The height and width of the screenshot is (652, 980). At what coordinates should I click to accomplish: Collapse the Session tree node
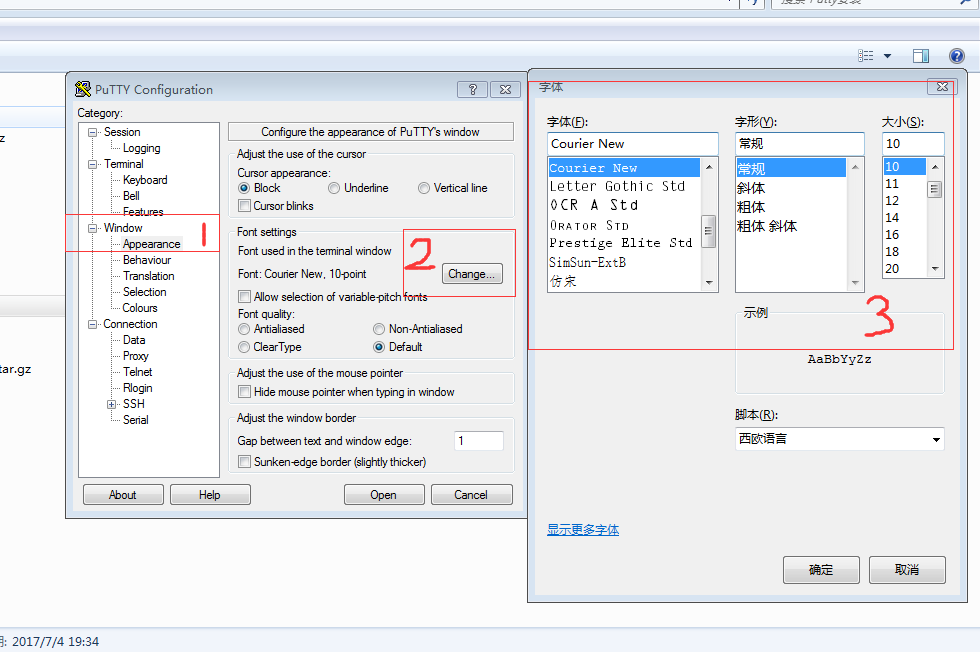(x=92, y=133)
